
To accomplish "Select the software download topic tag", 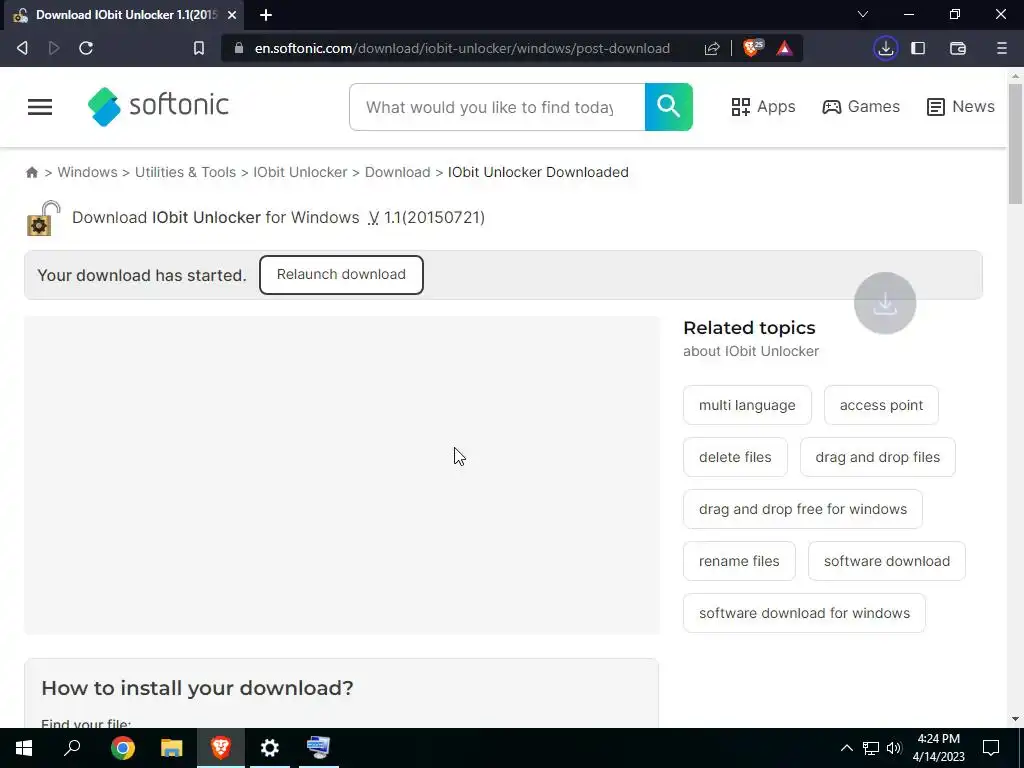I will tap(887, 561).
